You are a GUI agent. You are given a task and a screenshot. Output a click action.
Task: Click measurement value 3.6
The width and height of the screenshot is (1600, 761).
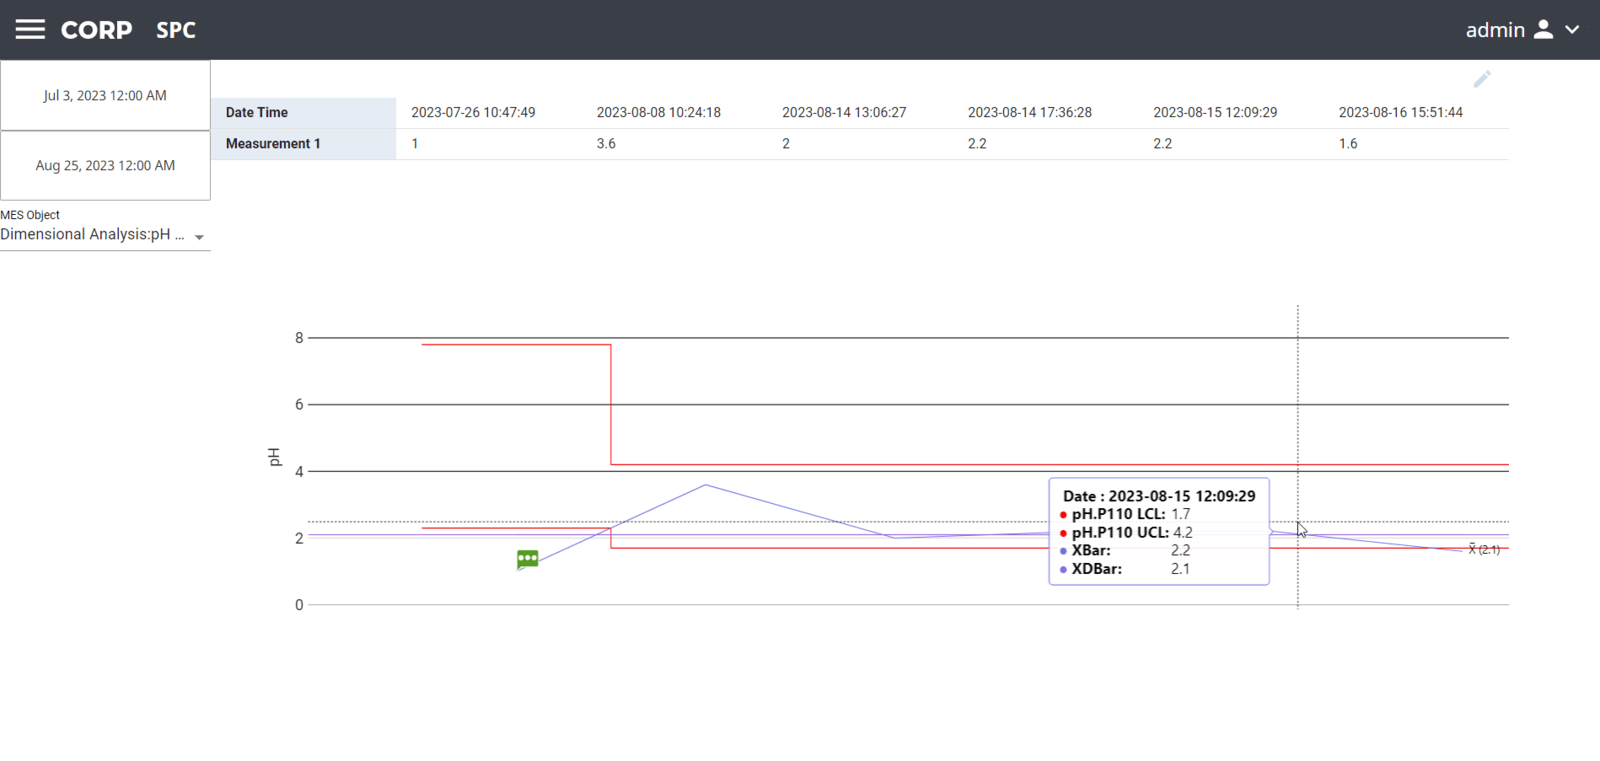(606, 144)
